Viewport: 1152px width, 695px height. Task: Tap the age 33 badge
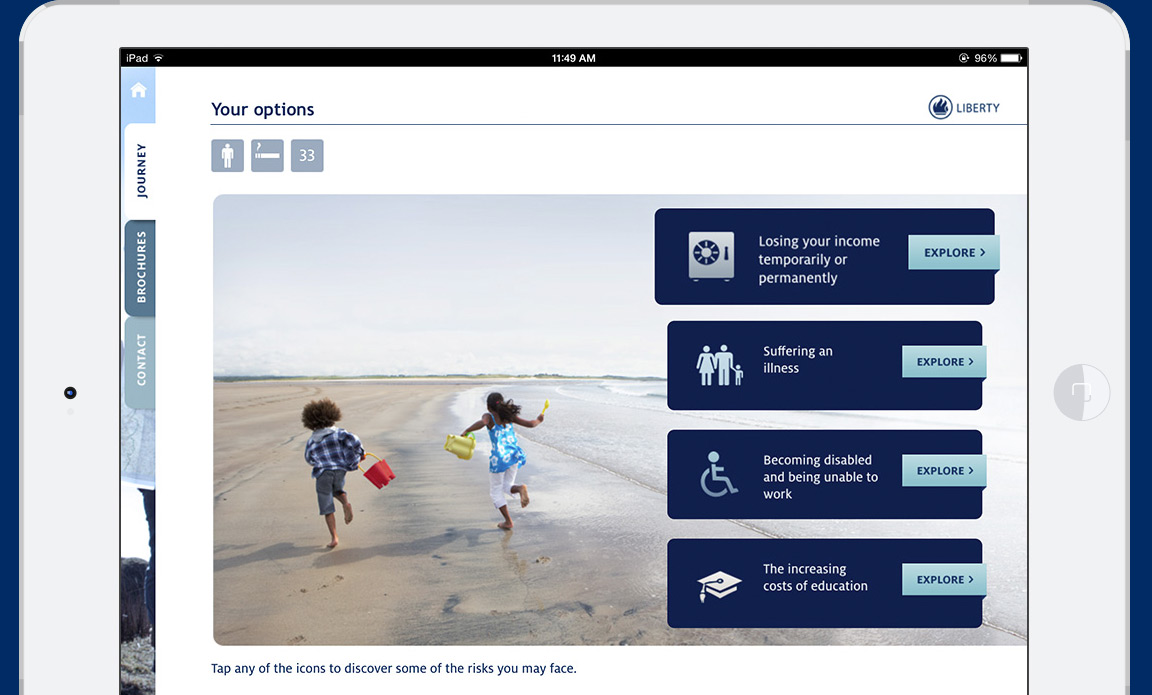pos(307,156)
